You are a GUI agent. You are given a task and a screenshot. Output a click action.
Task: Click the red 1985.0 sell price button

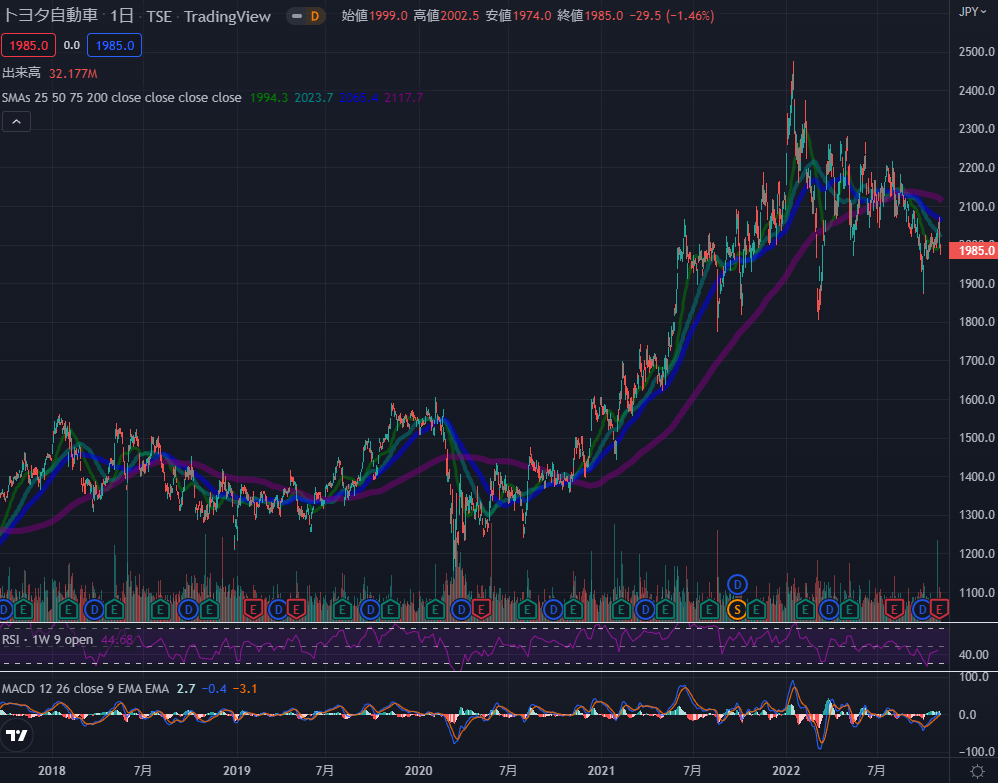(x=29, y=45)
